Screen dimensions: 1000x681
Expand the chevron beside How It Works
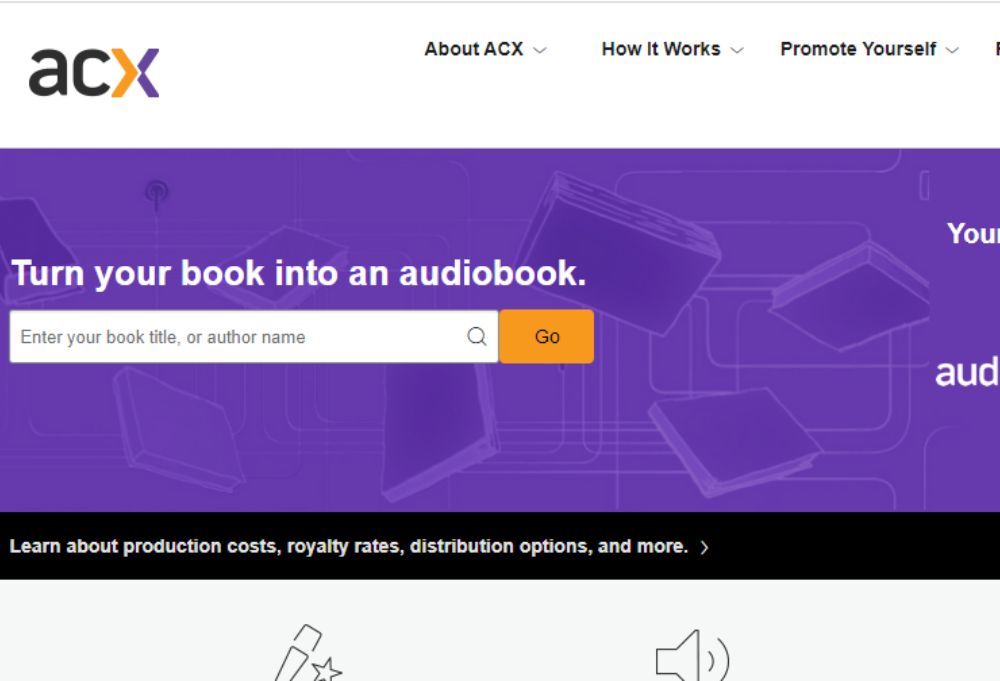coord(737,50)
